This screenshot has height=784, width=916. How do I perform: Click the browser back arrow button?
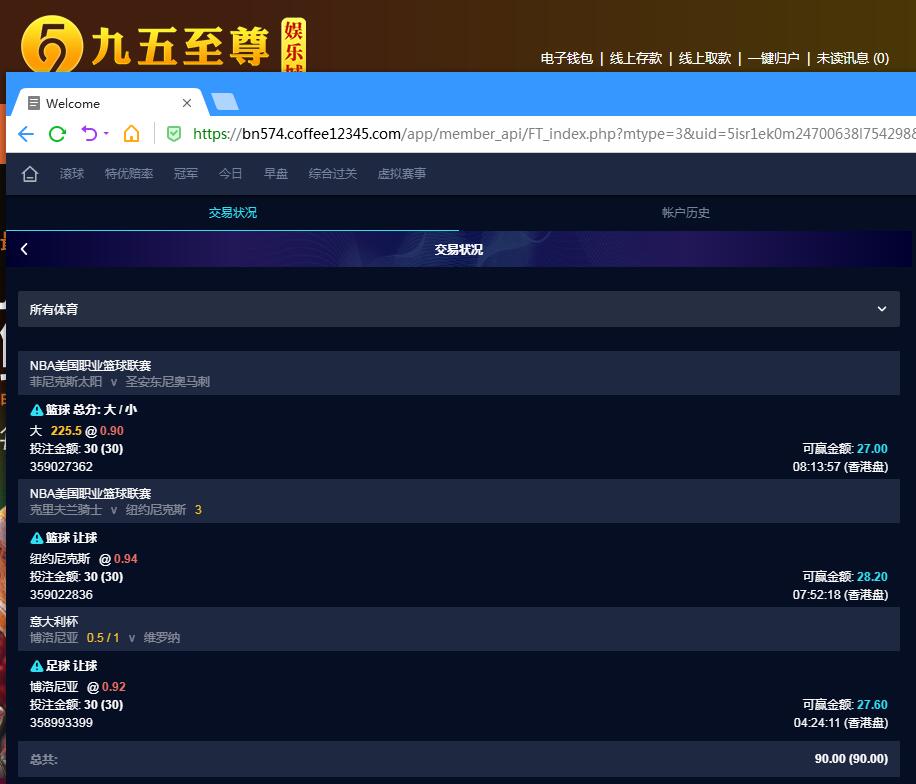26,134
